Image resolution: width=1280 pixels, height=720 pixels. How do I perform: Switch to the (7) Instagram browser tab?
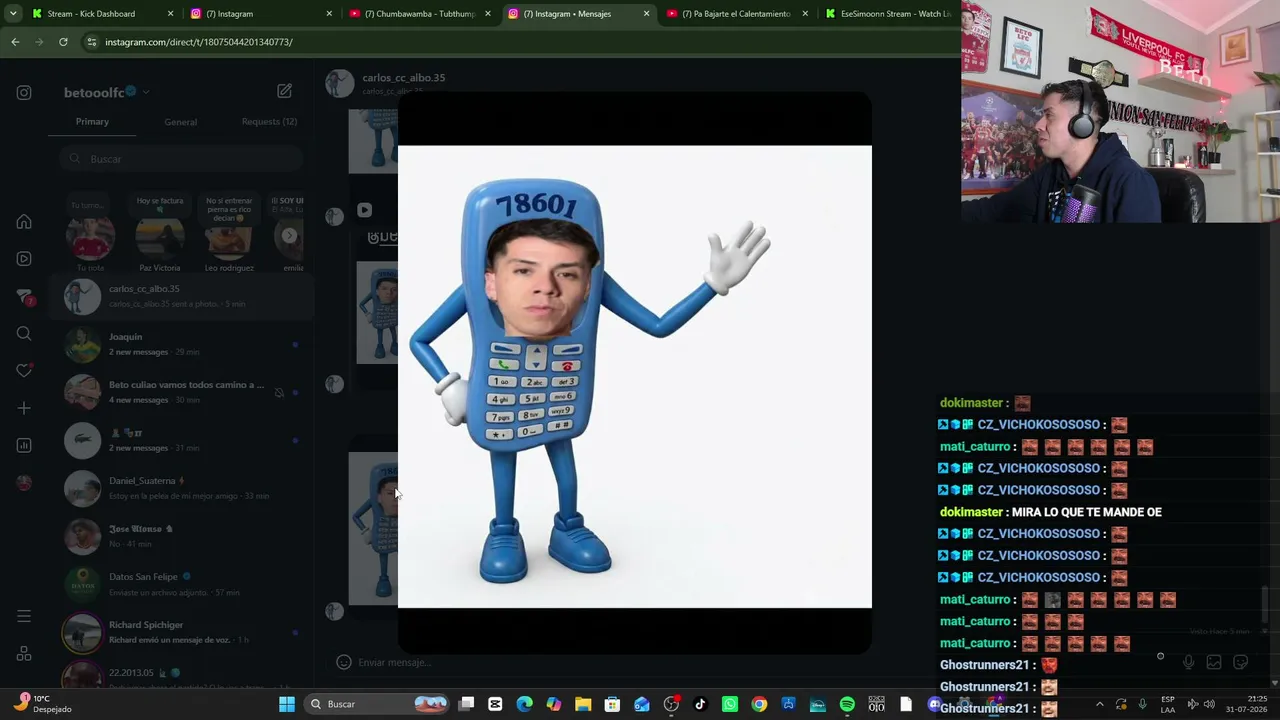[x=264, y=14]
